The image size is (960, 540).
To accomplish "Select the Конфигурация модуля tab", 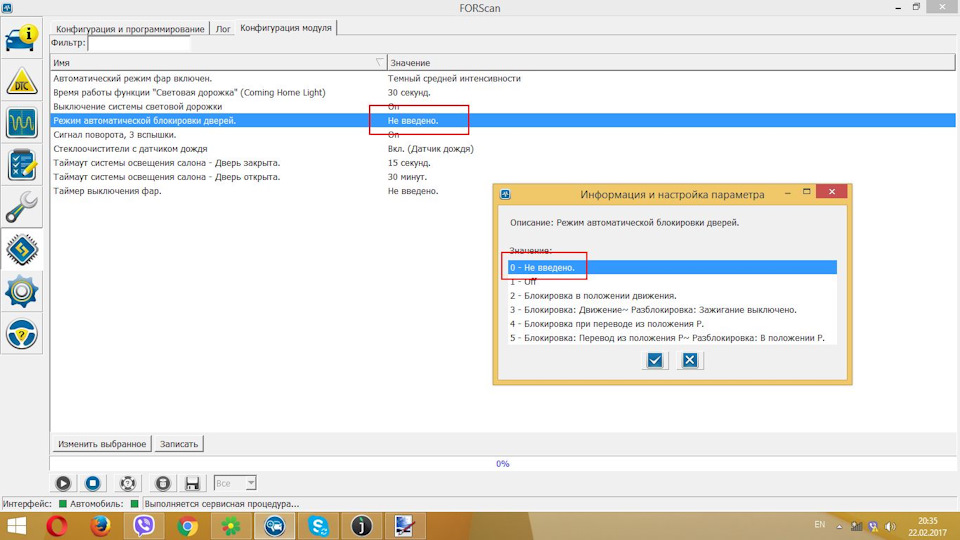I will tap(286, 28).
